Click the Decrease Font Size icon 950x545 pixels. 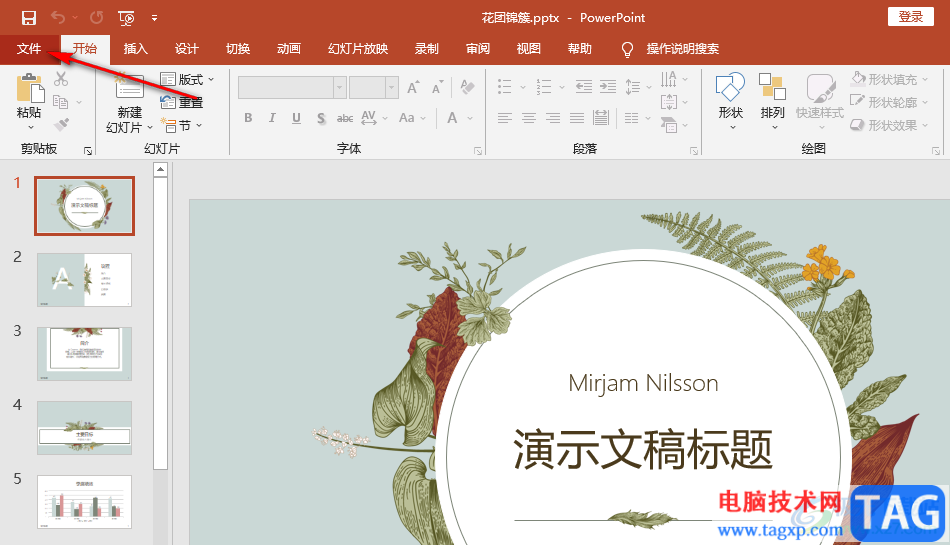[x=437, y=88]
